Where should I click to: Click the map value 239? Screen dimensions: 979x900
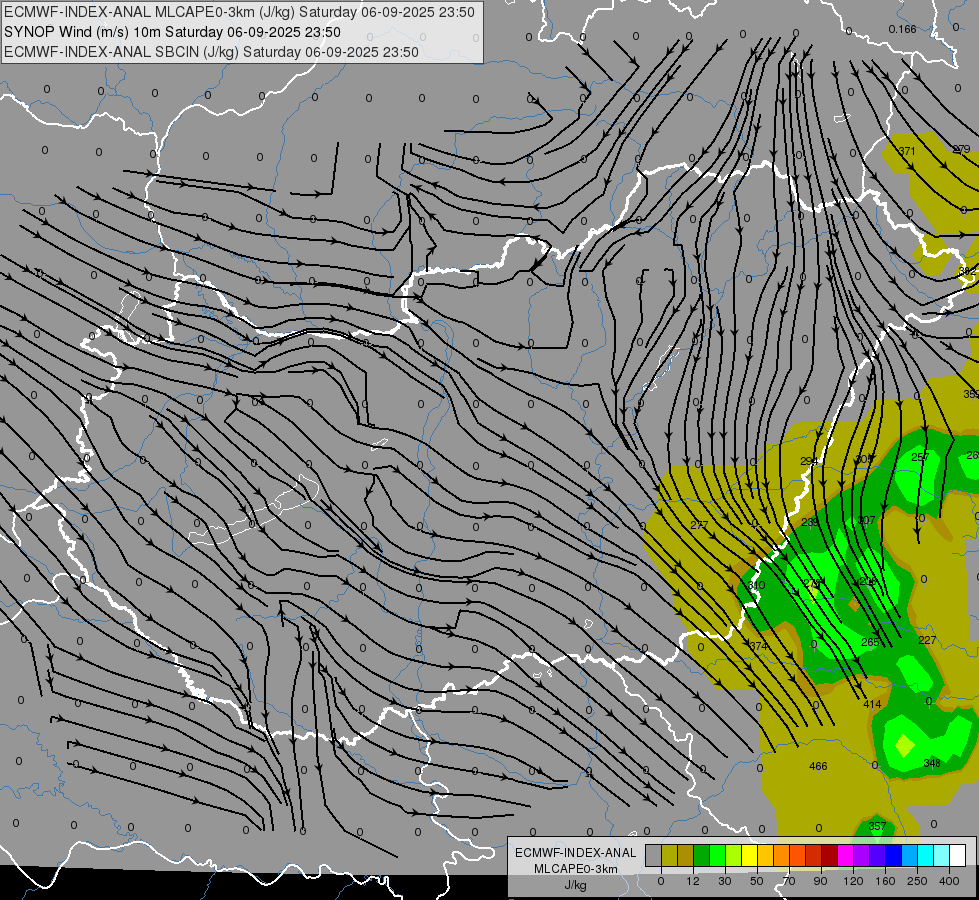809,522
